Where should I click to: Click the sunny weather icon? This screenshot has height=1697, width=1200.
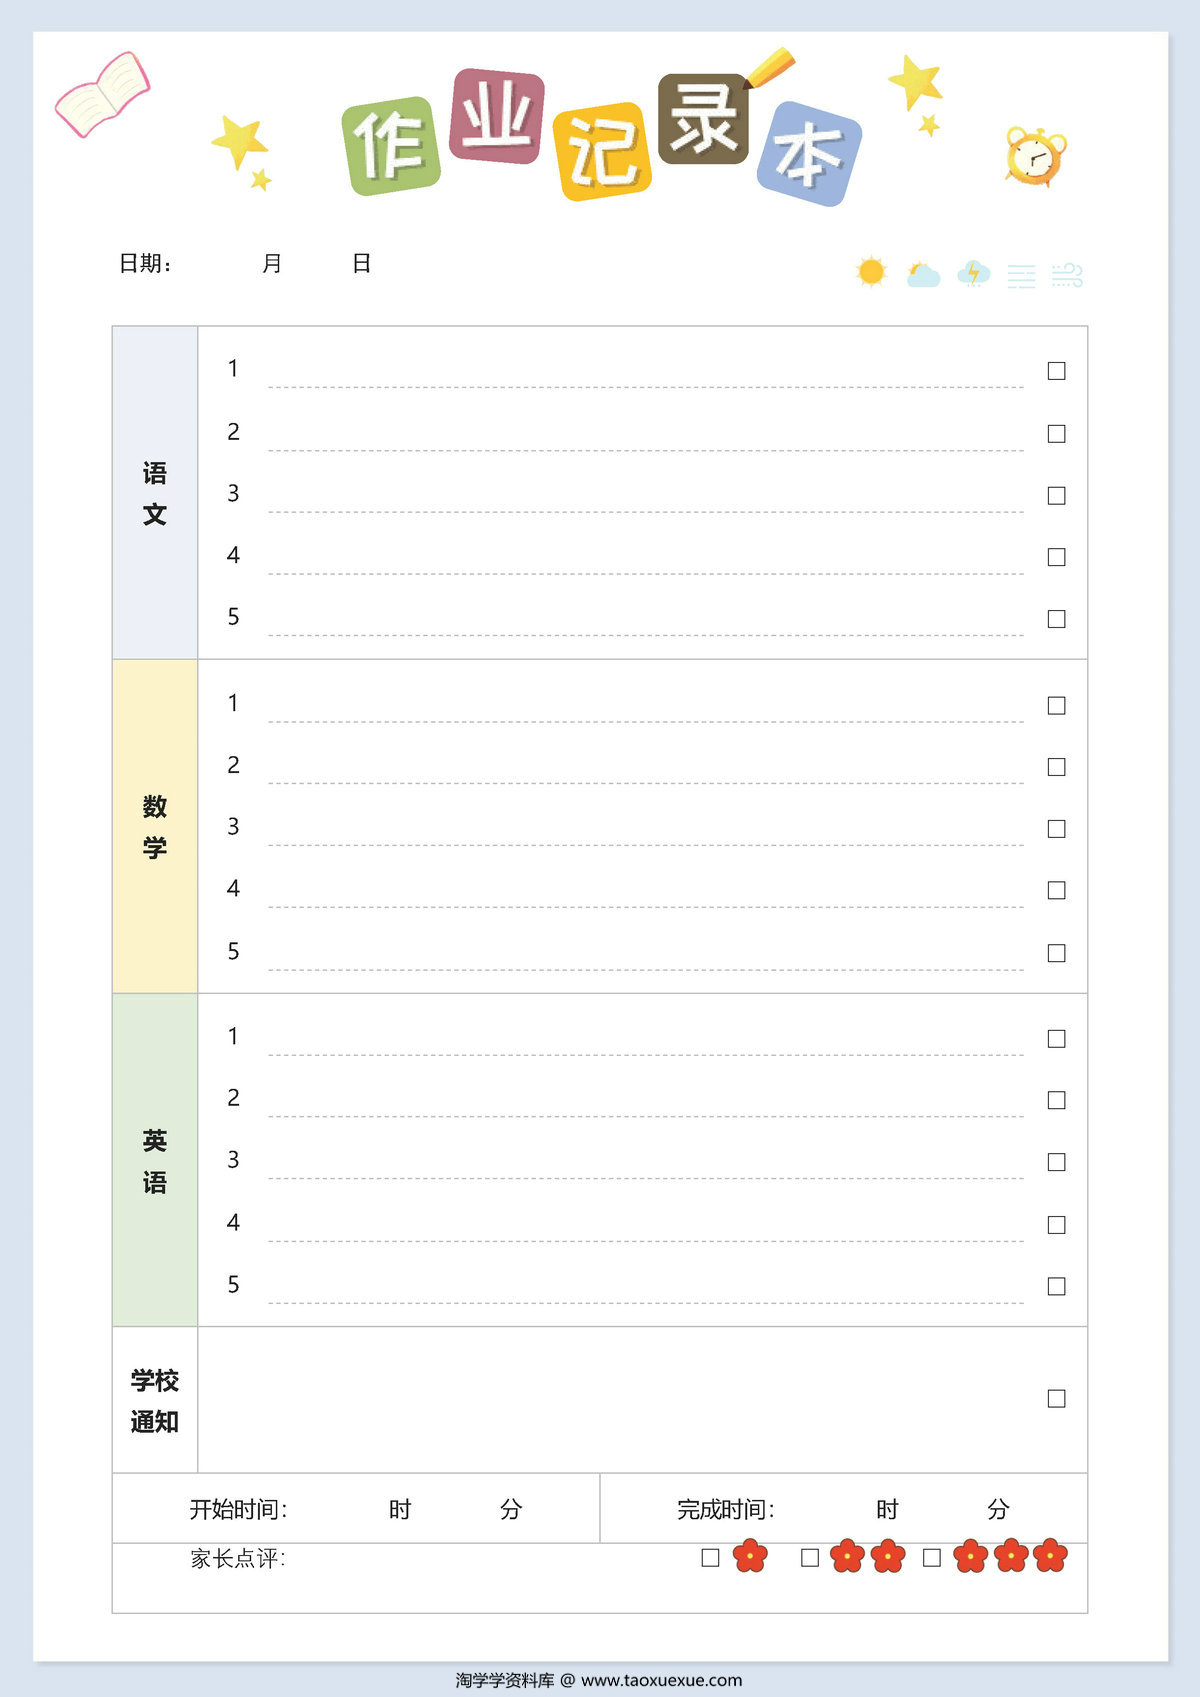(x=871, y=271)
